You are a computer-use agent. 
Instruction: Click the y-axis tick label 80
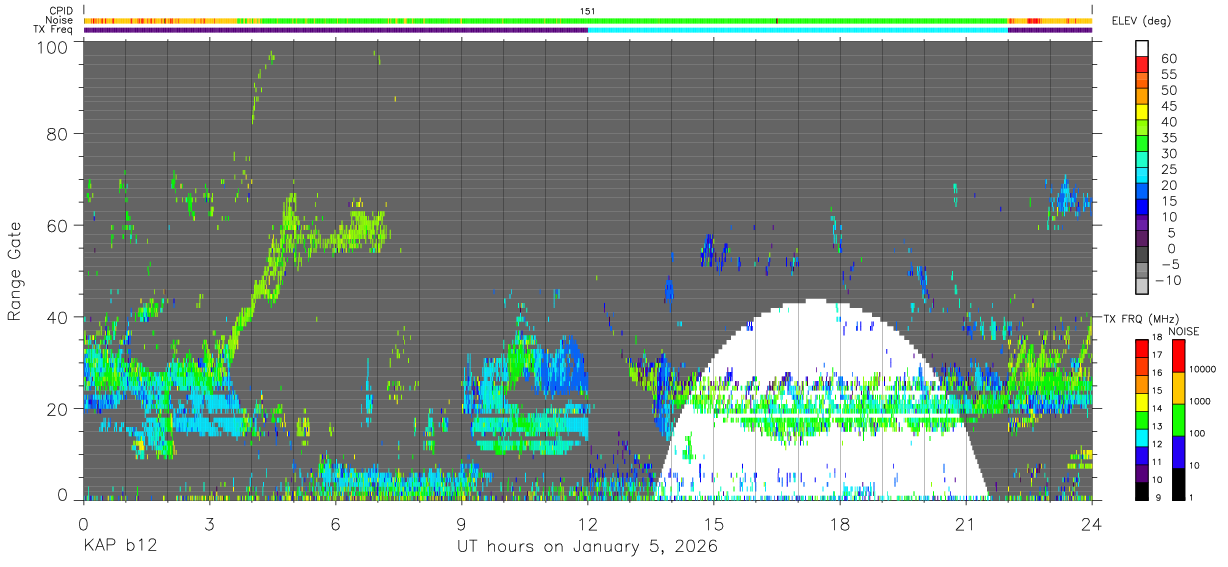59,134
